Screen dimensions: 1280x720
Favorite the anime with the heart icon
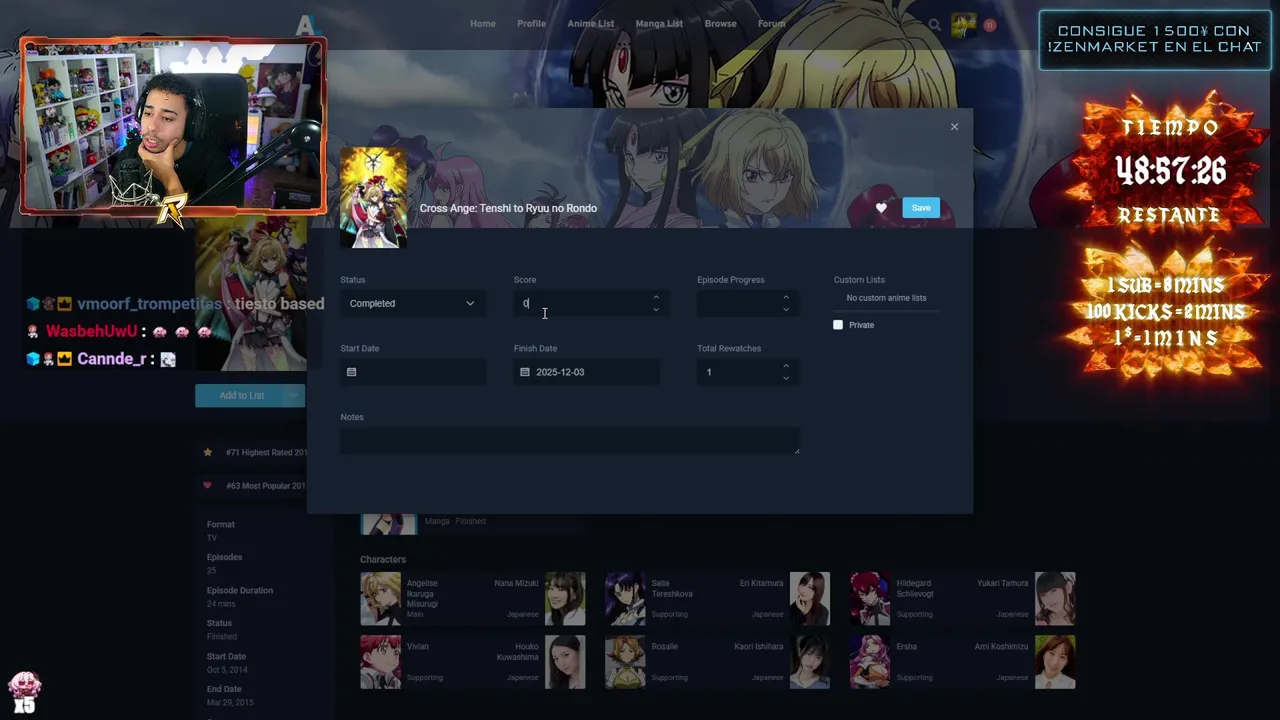[881, 208]
